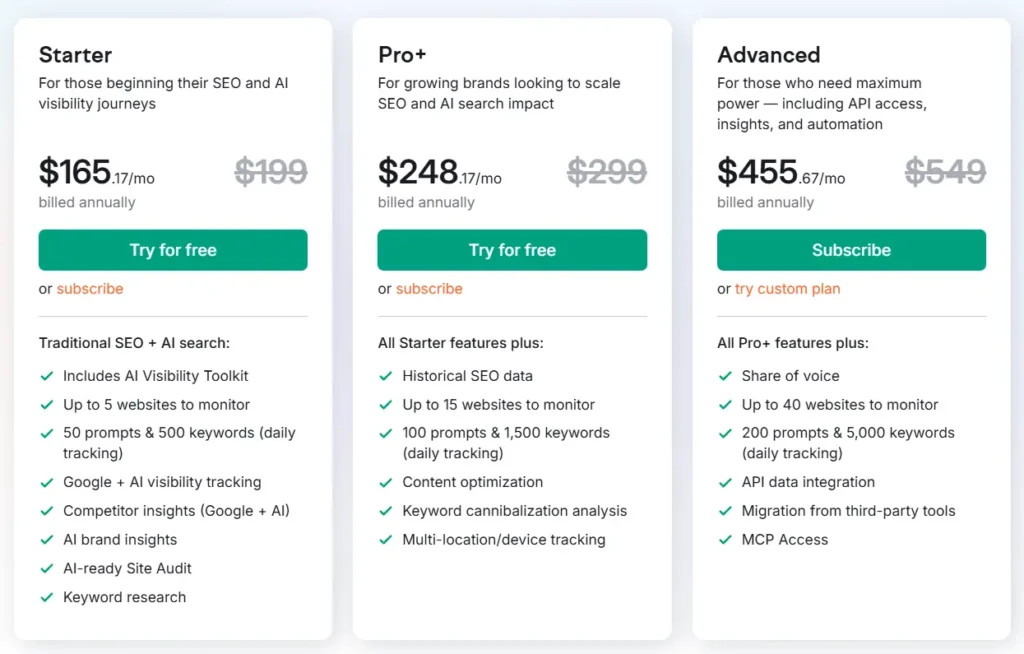Click the $455.67/mo price on Advanced
This screenshot has height=654, width=1024.
coord(779,172)
